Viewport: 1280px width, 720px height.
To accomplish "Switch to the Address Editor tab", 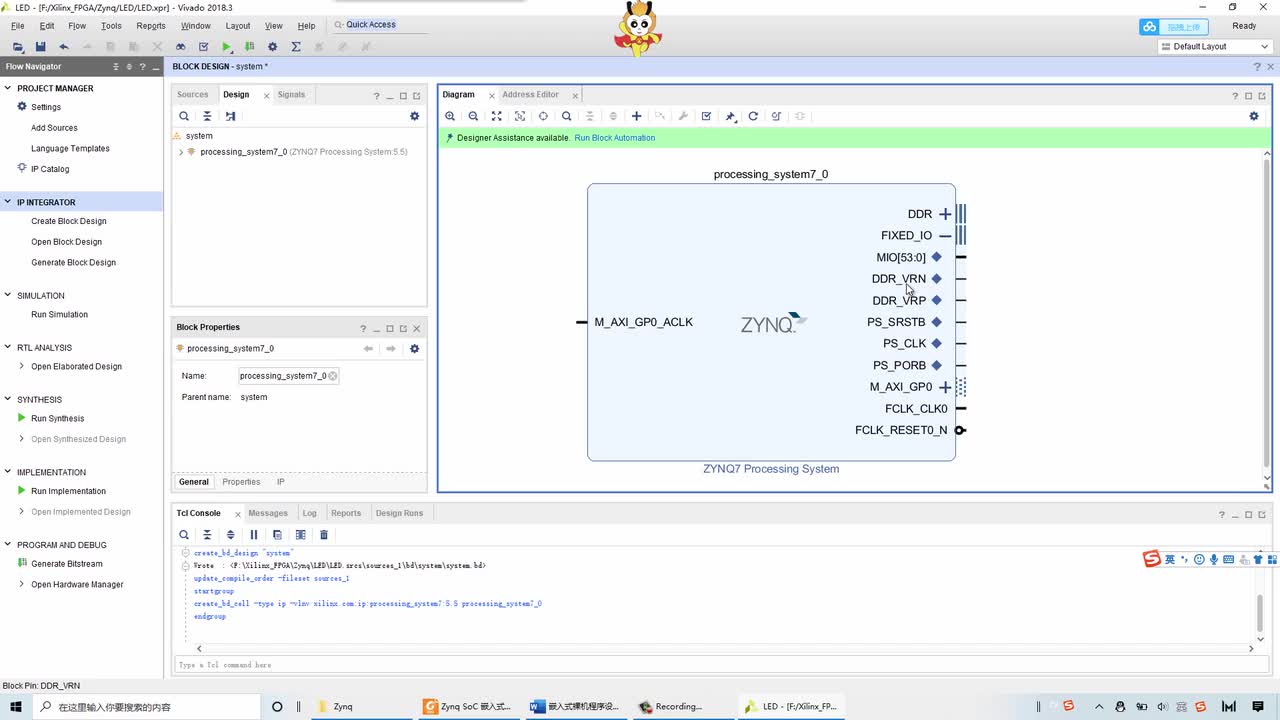I will (530, 95).
